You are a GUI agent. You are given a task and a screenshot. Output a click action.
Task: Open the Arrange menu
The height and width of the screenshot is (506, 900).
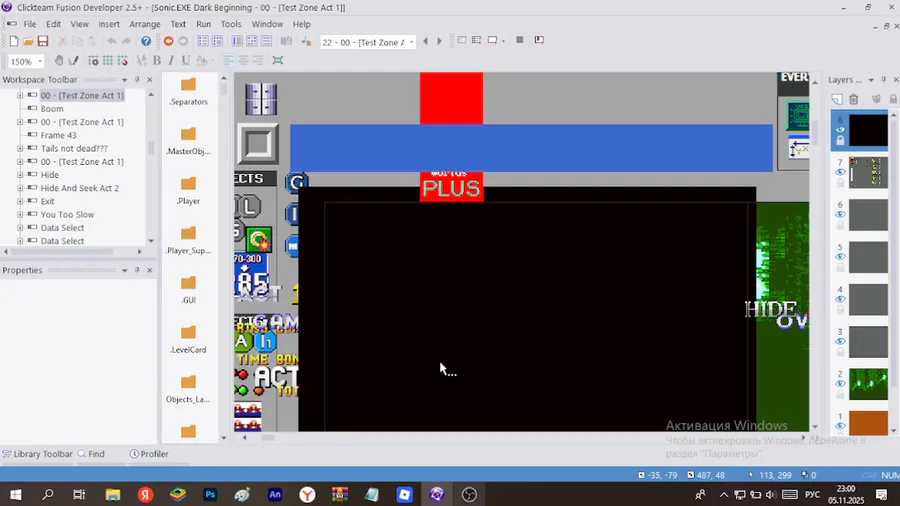click(x=145, y=24)
